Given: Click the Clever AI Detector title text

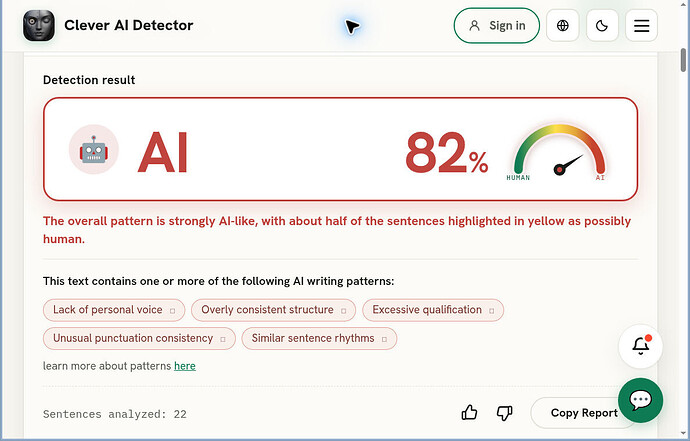Looking at the screenshot, I should (x=128, y=26).
